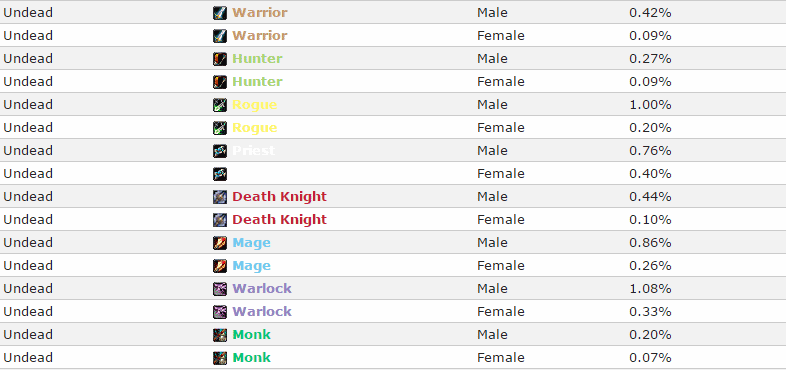
Task: Click the Hunter icon in the Female row
Action: (220, 82)
